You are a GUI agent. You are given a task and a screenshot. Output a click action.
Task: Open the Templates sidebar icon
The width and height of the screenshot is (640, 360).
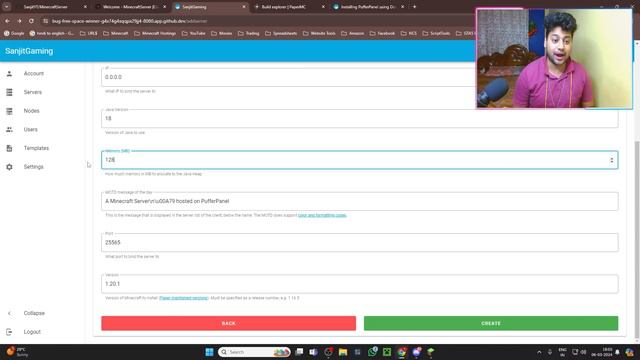pos(9,148)
